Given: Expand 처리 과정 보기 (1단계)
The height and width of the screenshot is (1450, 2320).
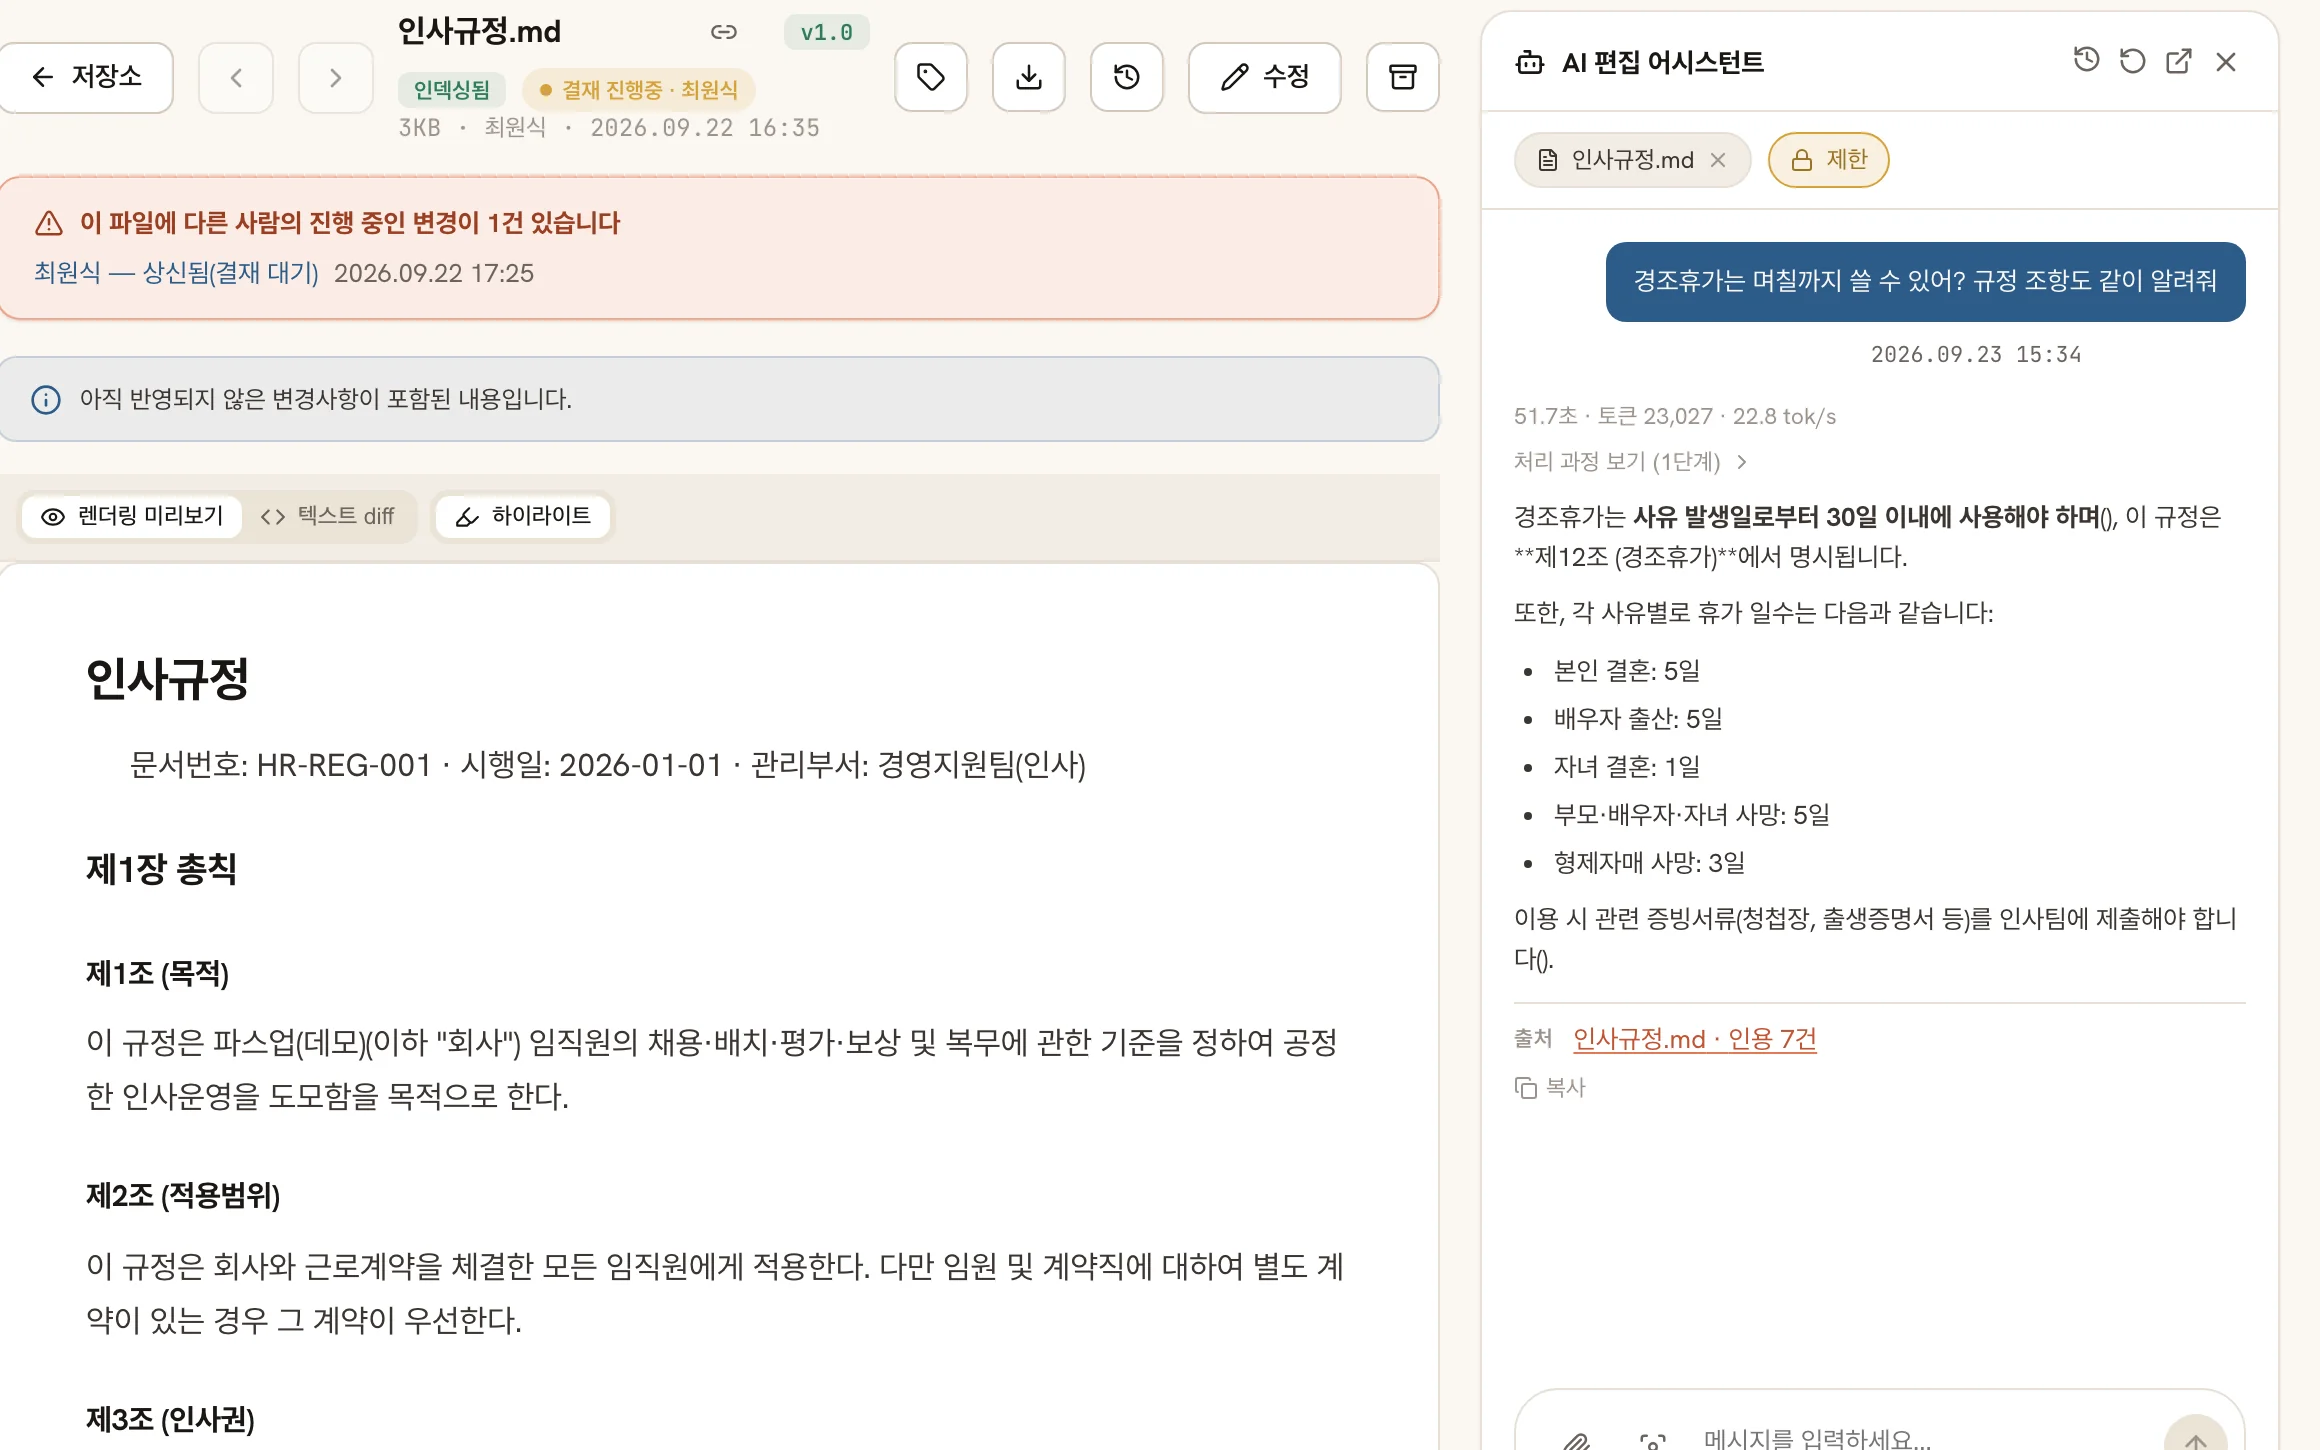Looking at the screenshot, I should [x=1630, y=461].
